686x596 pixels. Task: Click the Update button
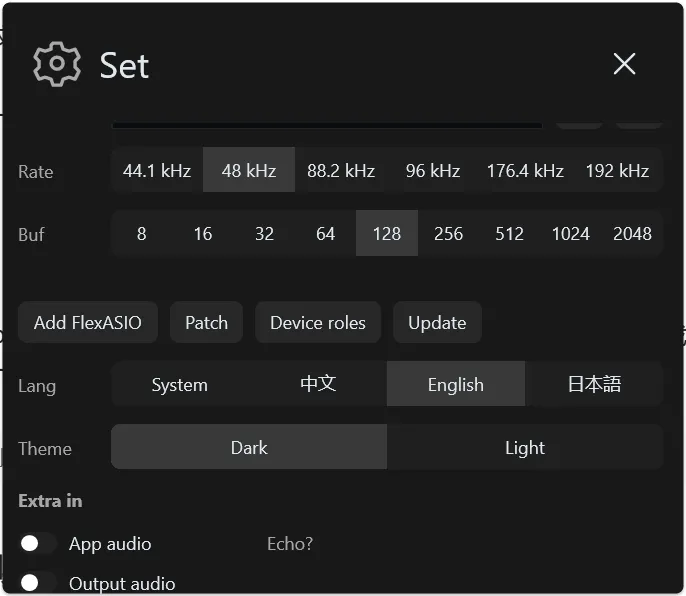tap(438, 323)
